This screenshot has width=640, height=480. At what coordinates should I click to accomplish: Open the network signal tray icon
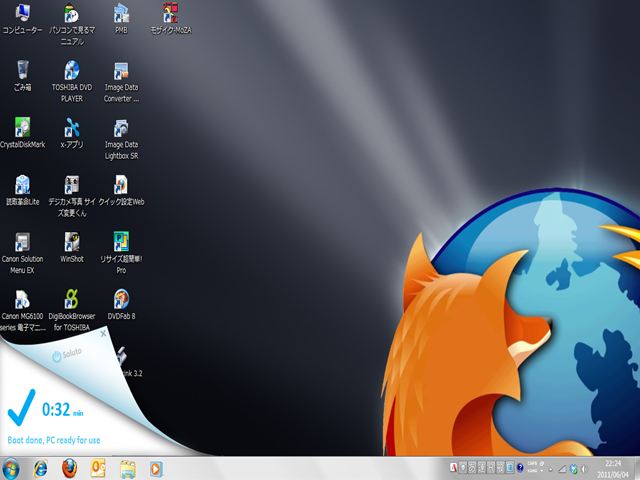click(x=562, y=469)
